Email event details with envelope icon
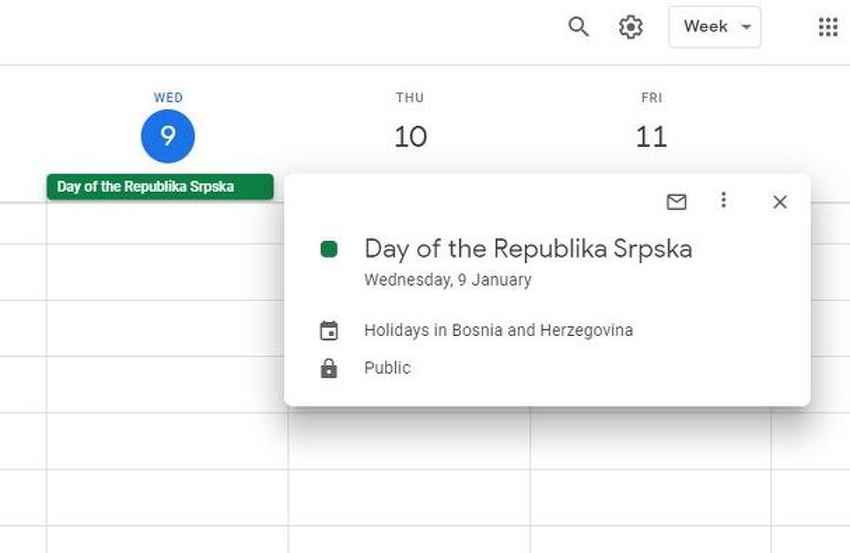Viewport: 850px width, 553px height. 677,202
